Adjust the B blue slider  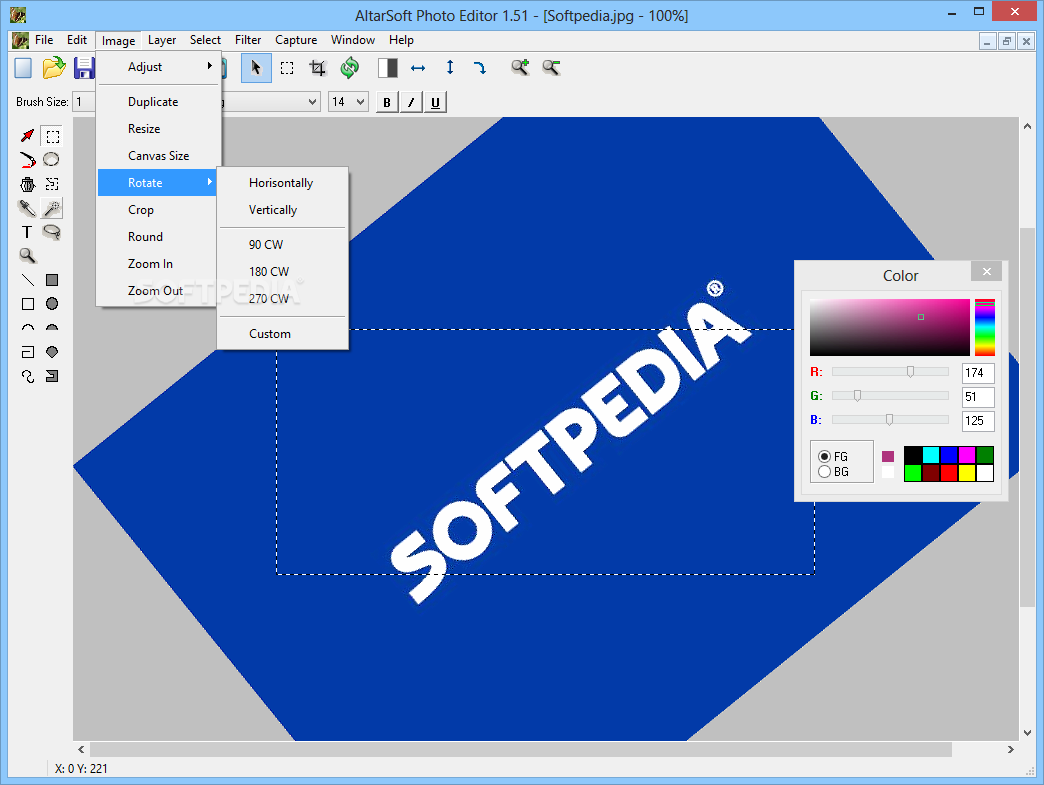890,419
